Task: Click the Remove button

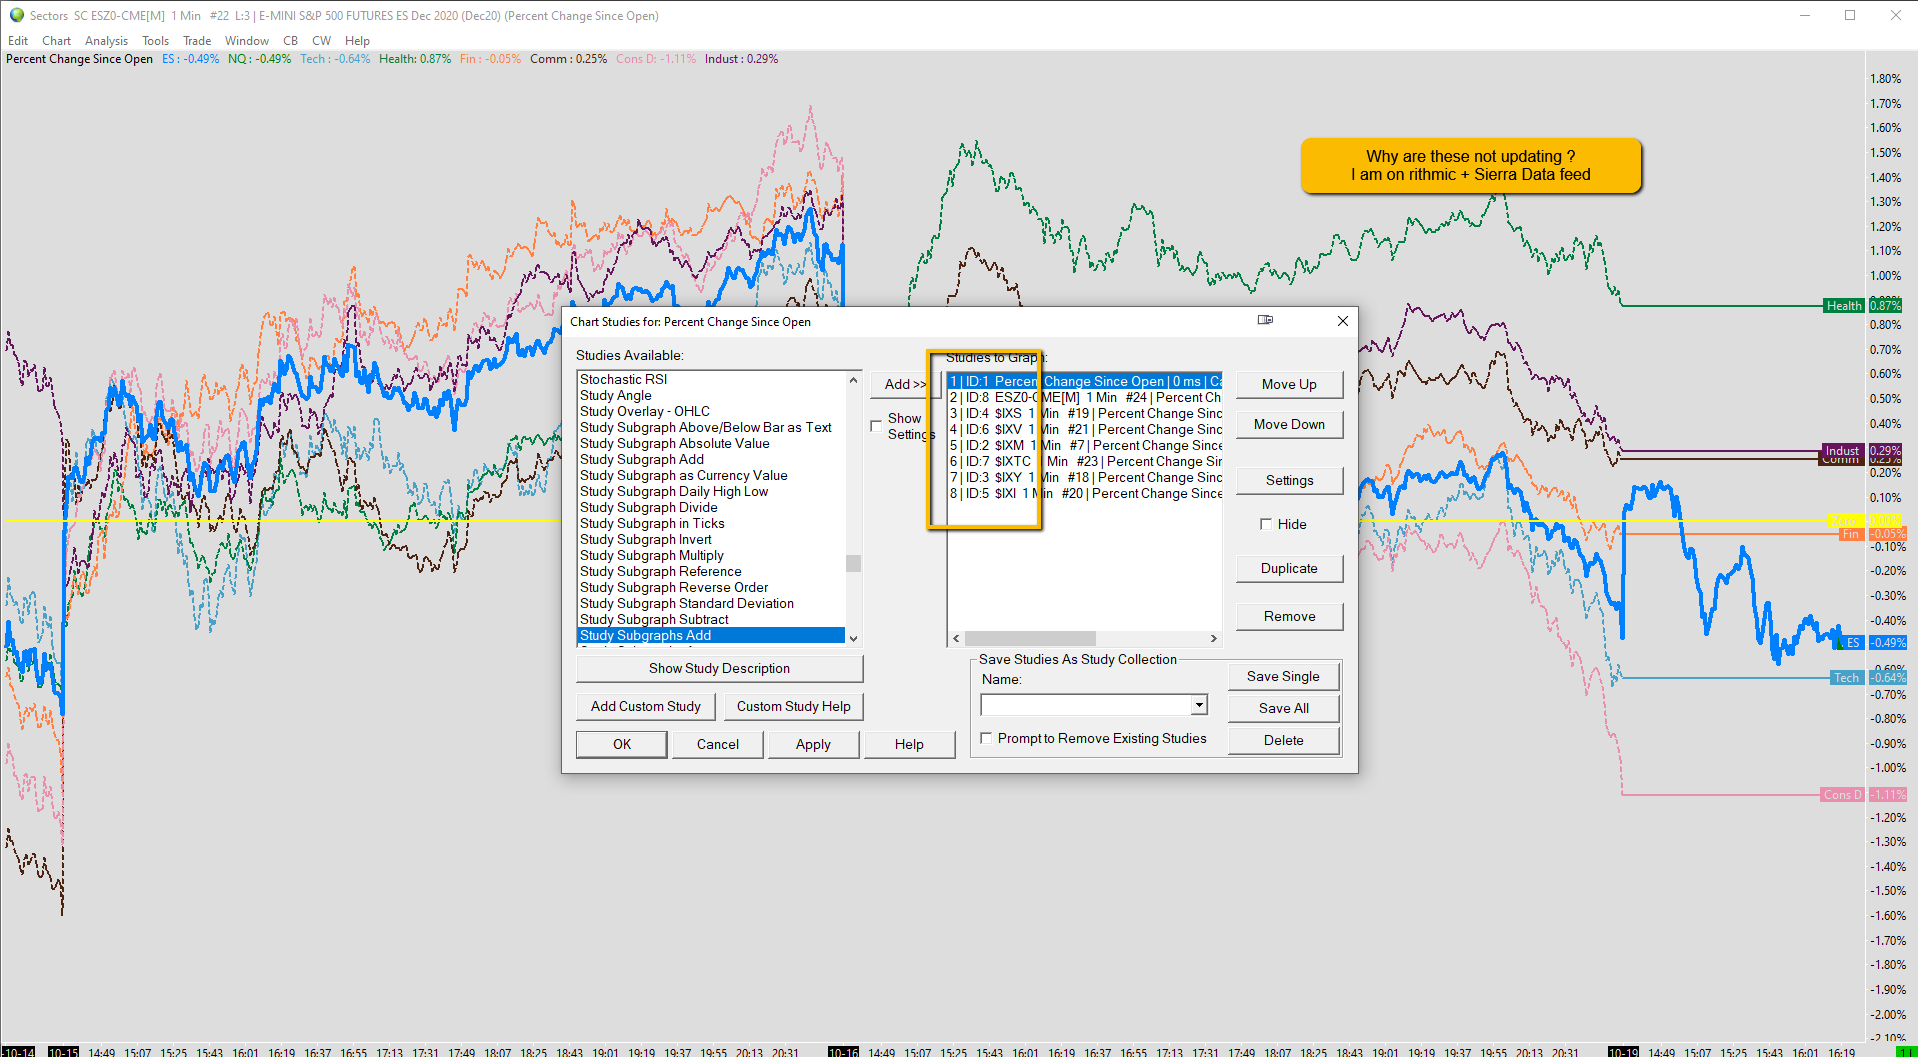Action: coord(1289,616)
